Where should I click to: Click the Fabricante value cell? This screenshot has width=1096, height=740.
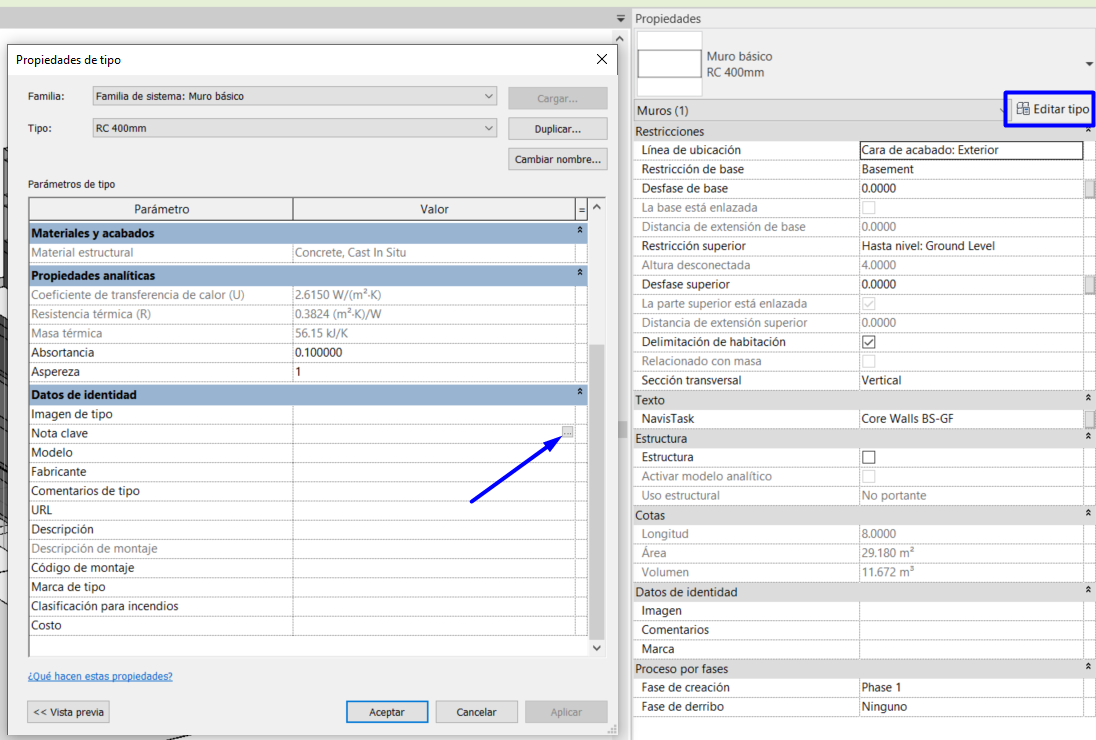point(434,472)
